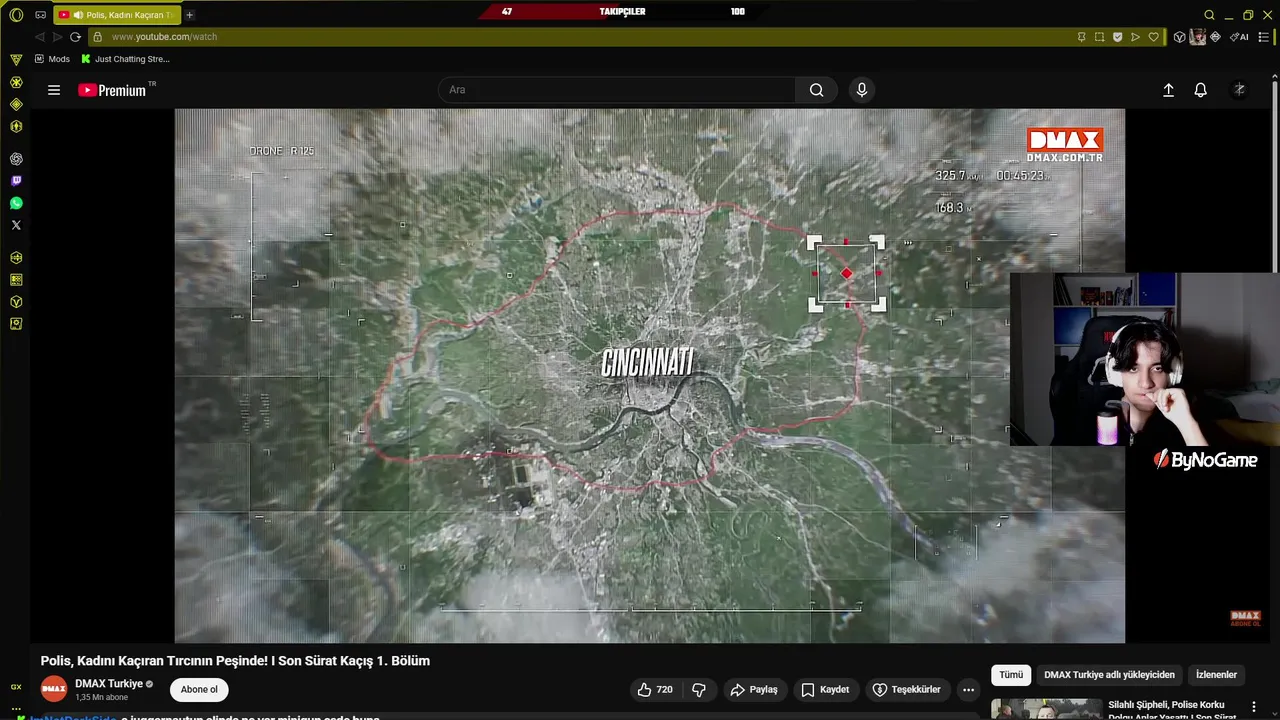Dislike the video
The image size is (1280, 720).
click(x=699, y=690)
